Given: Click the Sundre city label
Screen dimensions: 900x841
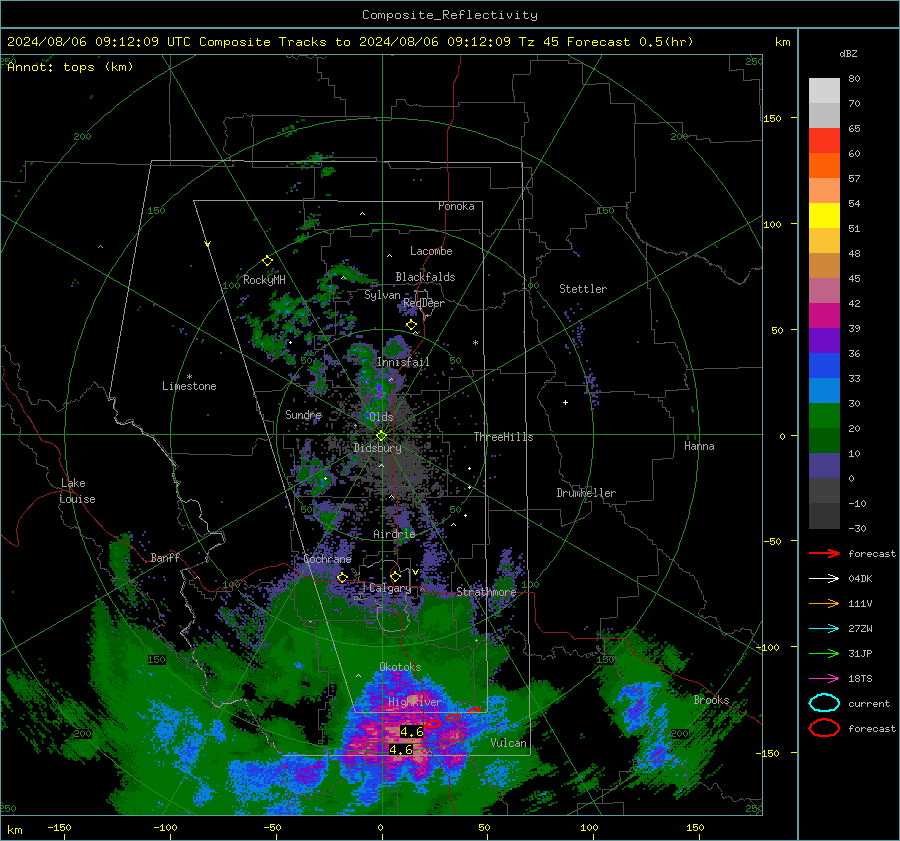Looking at the screenshot, I should [303, 414].
